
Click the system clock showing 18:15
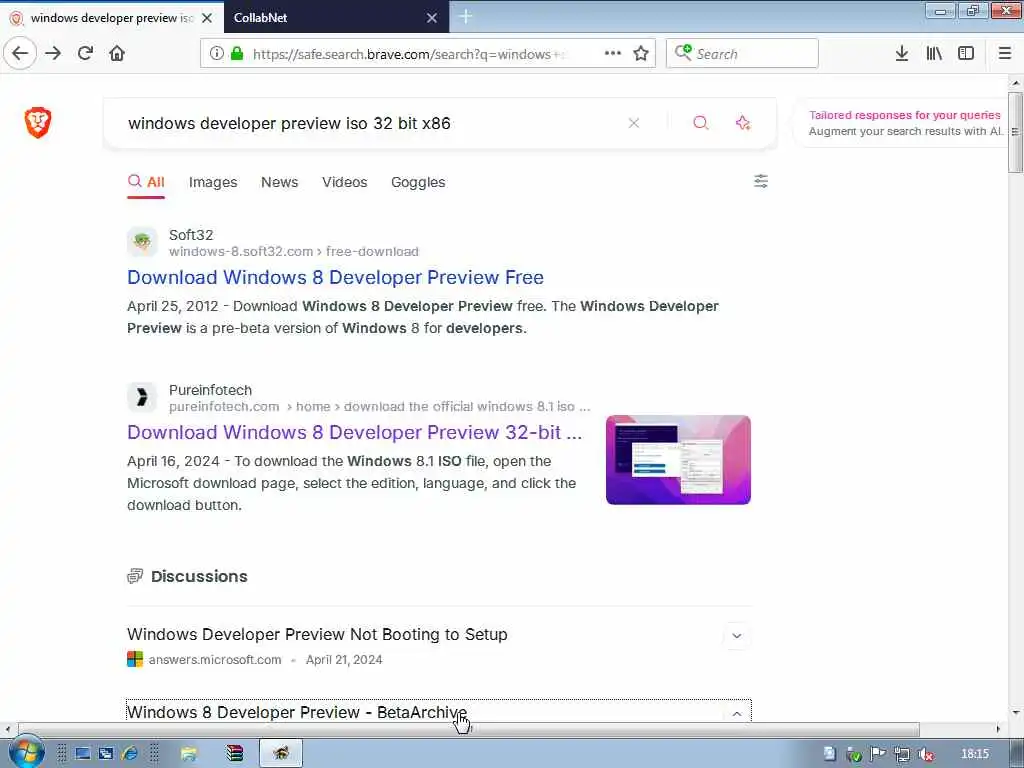(974, 754)
